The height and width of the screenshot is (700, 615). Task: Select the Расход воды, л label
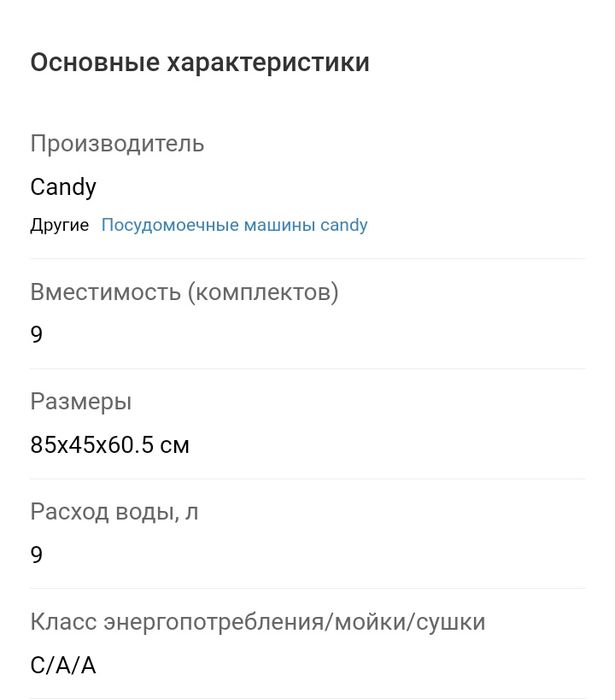click(x=114, y=512)
